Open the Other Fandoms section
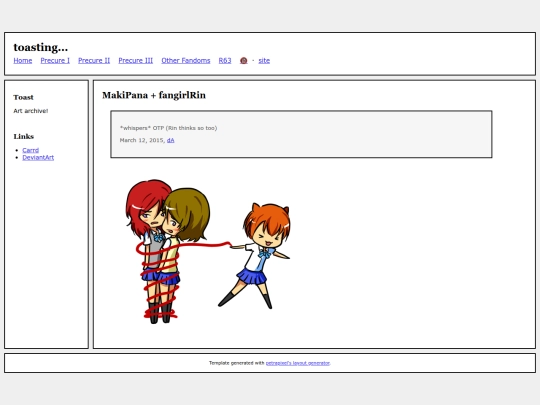The height and width of the screenshot is (405, 540). (x=186, y=61)
